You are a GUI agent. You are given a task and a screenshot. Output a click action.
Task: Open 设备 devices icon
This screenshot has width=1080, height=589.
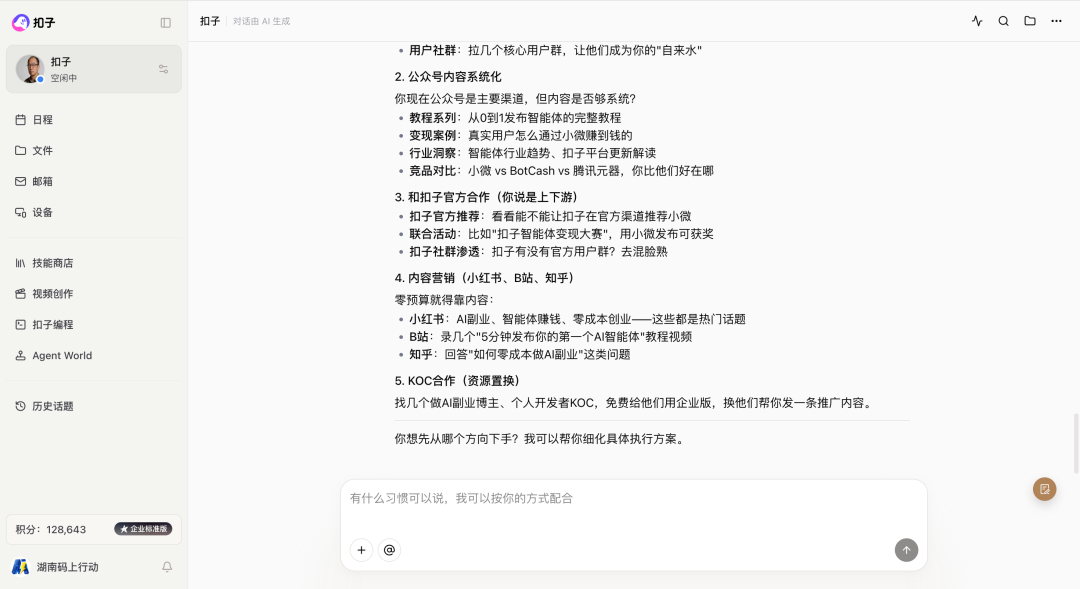pyautogui.click(x=21, y=212)
